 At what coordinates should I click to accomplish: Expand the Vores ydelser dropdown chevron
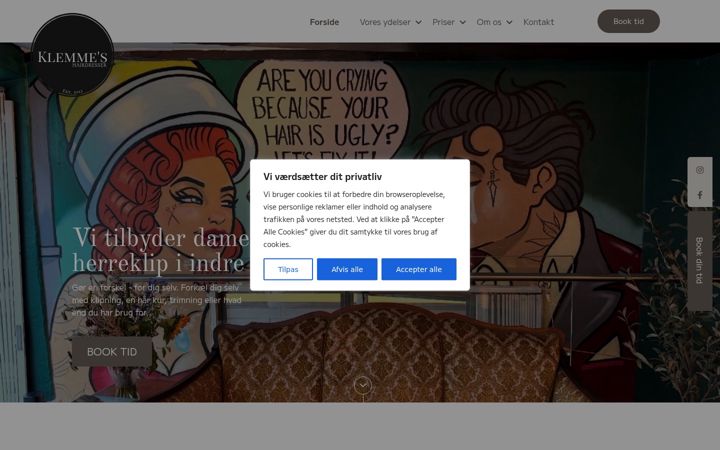(x=419, y=22)
